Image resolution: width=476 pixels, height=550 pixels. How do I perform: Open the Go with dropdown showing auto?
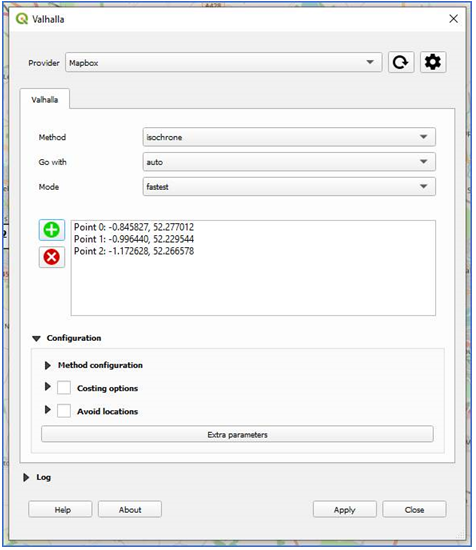pyautogui.click(x=289, y=162)
